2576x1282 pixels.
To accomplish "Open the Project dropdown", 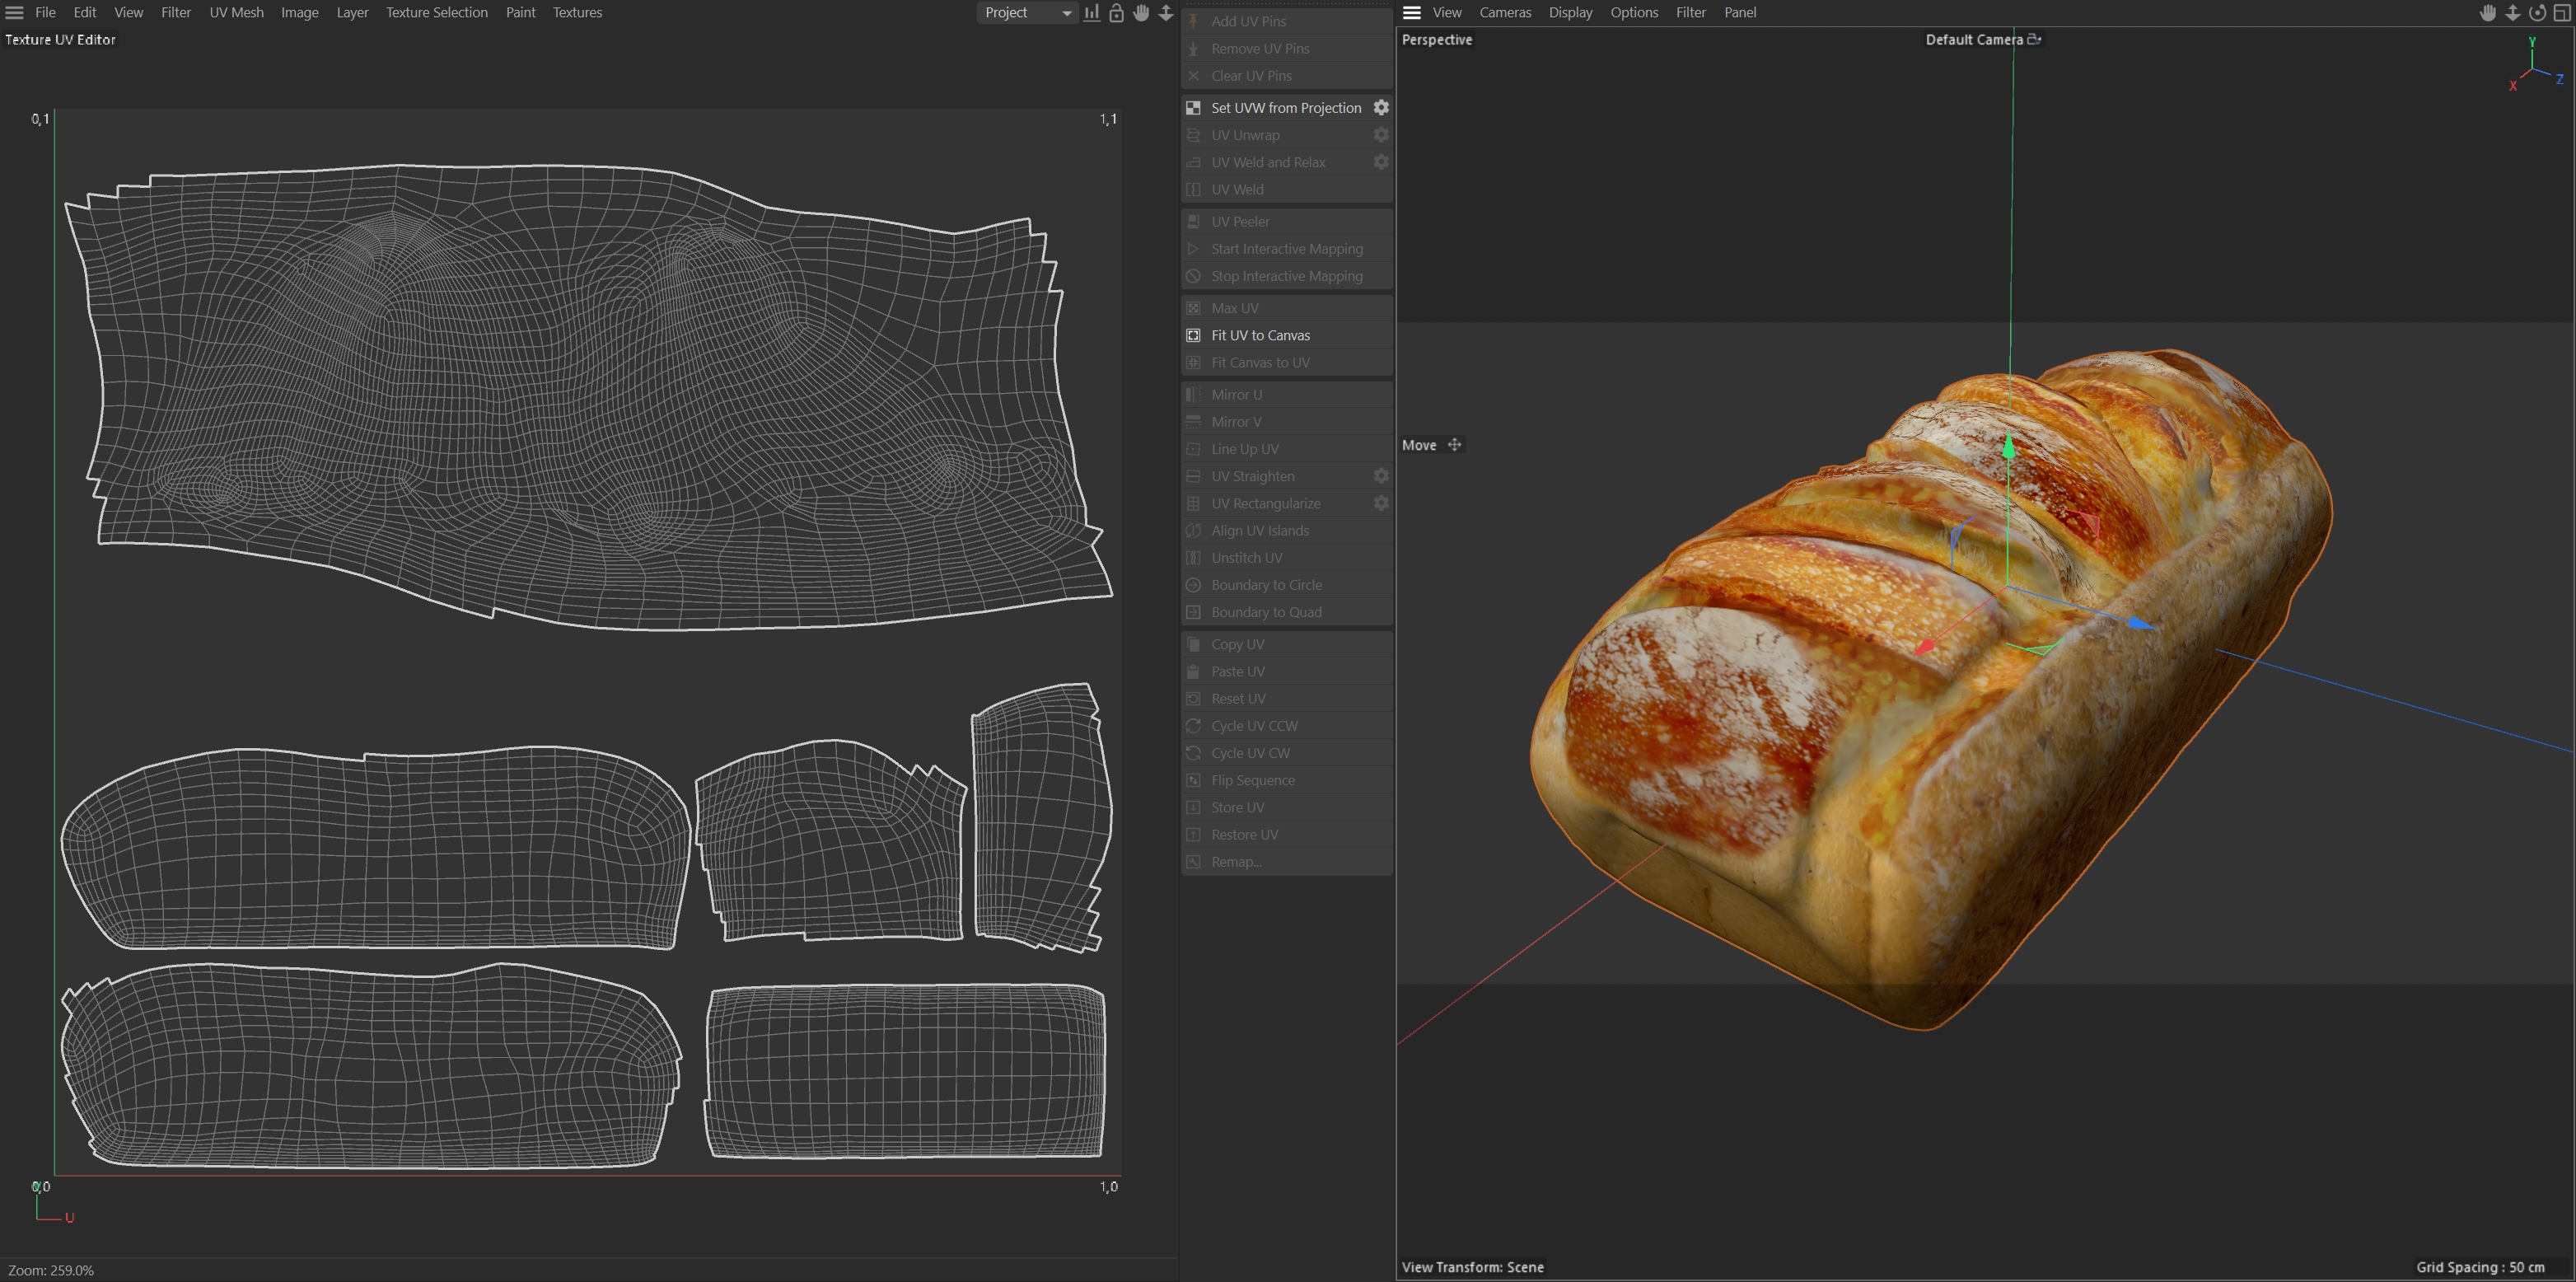I will (x=1025, y=13).
